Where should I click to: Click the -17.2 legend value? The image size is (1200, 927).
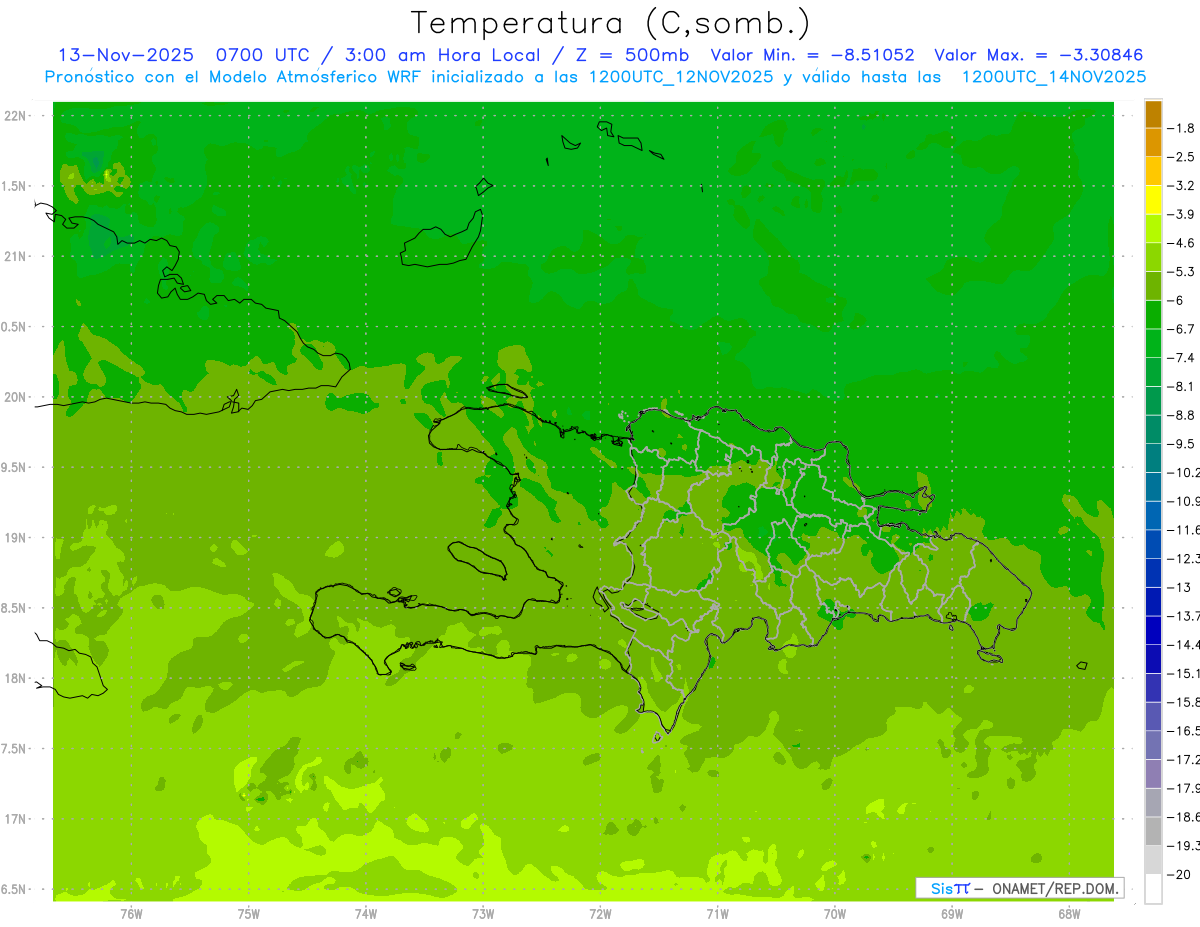click(1183, 759)
